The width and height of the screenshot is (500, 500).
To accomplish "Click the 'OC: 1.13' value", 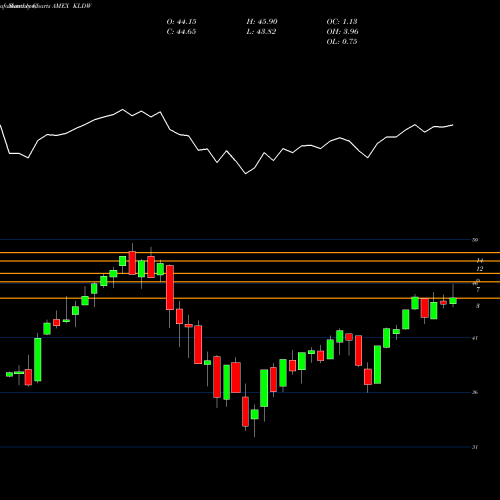I will (342, 22).
